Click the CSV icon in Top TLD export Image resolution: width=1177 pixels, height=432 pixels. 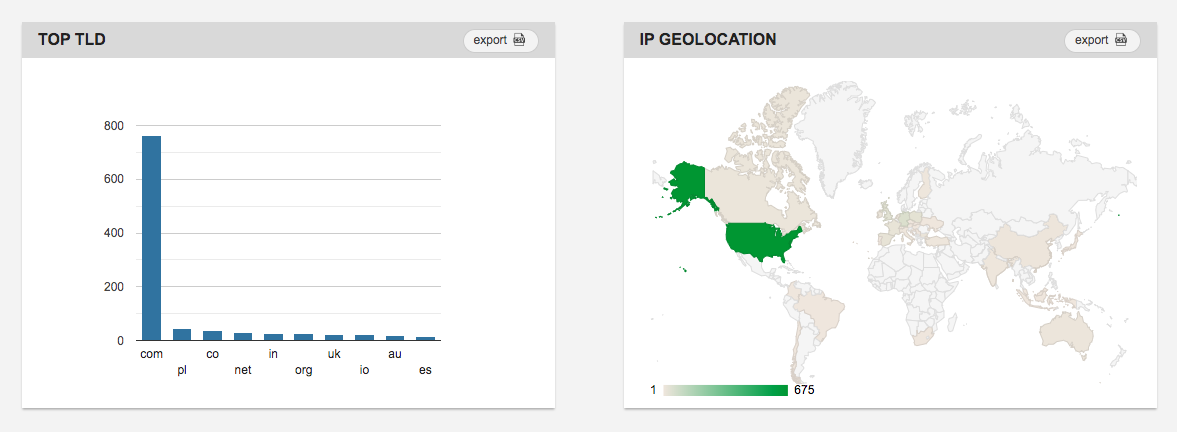pos(519,40)
